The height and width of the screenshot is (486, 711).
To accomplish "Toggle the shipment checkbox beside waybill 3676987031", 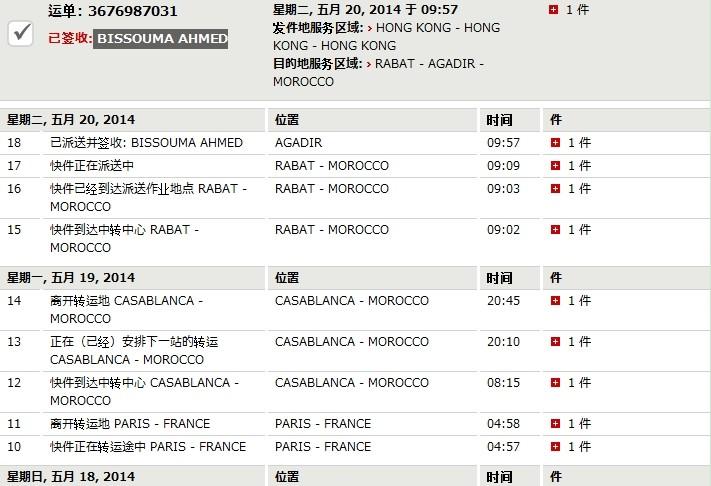I will click(21, 32).
